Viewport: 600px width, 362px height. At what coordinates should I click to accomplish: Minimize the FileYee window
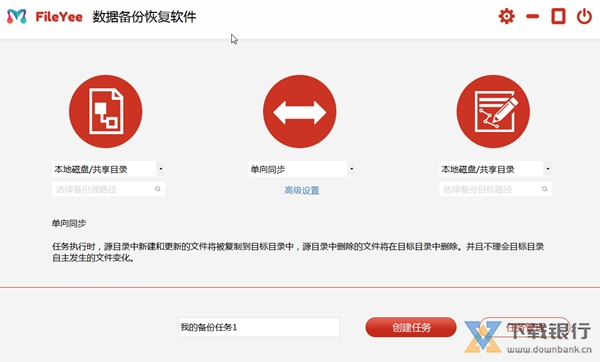tap(532, 16)
